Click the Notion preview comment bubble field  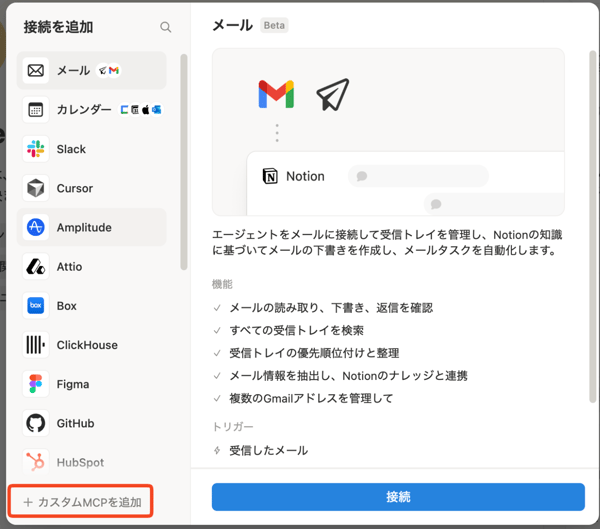(418, 176)
